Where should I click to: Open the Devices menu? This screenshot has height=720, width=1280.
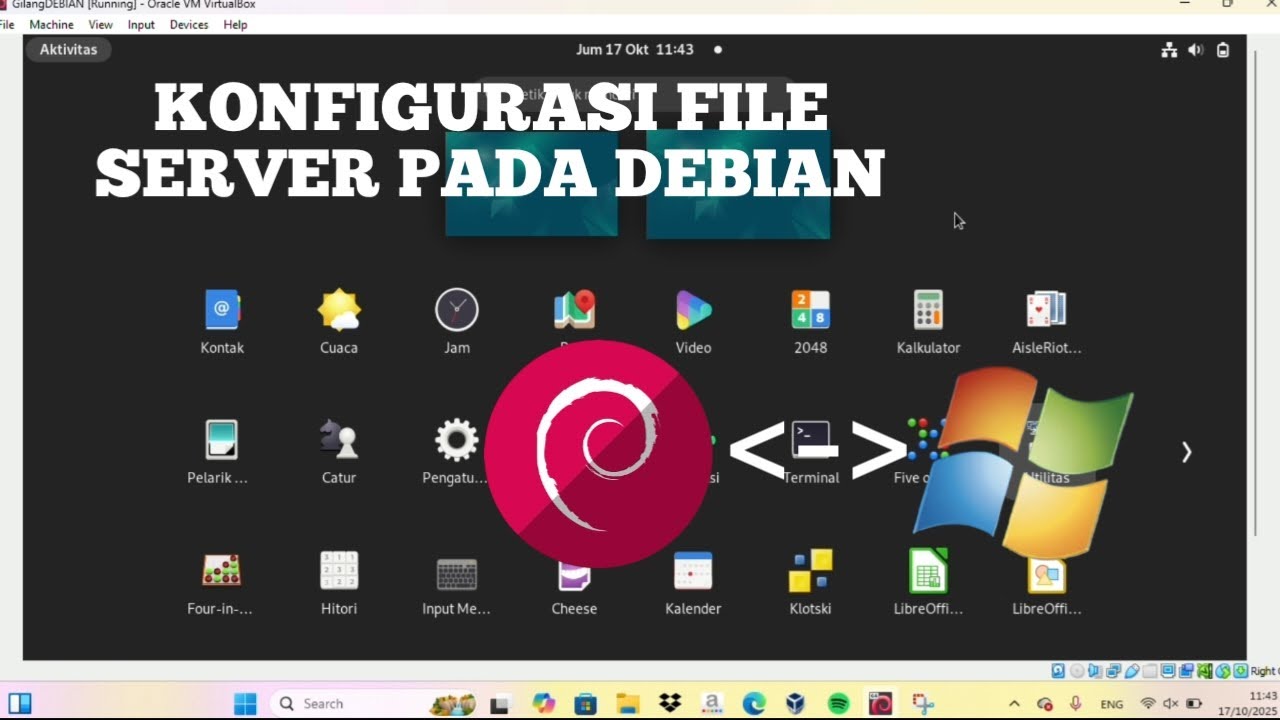(189, 24)
